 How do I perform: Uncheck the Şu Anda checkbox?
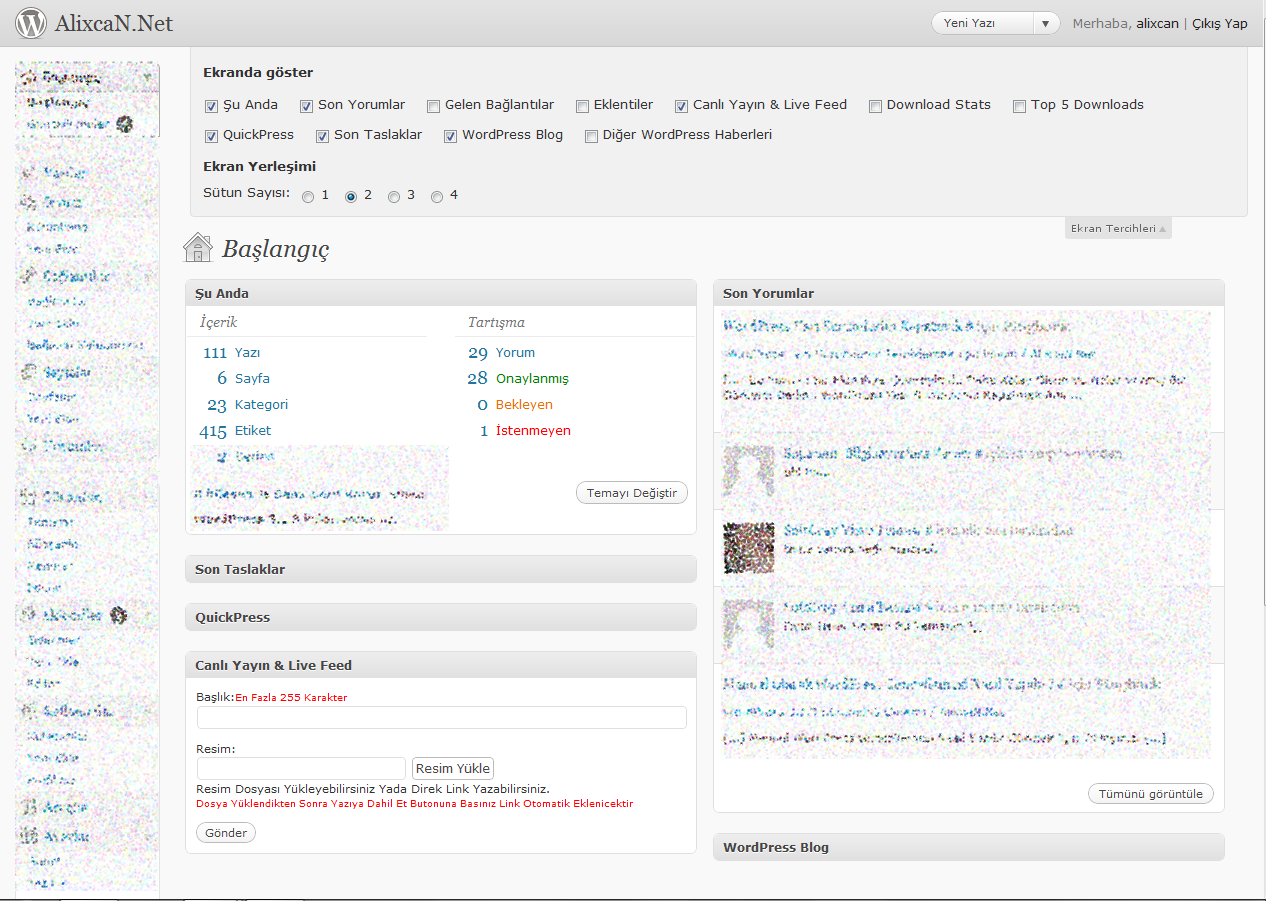[211, 106]
